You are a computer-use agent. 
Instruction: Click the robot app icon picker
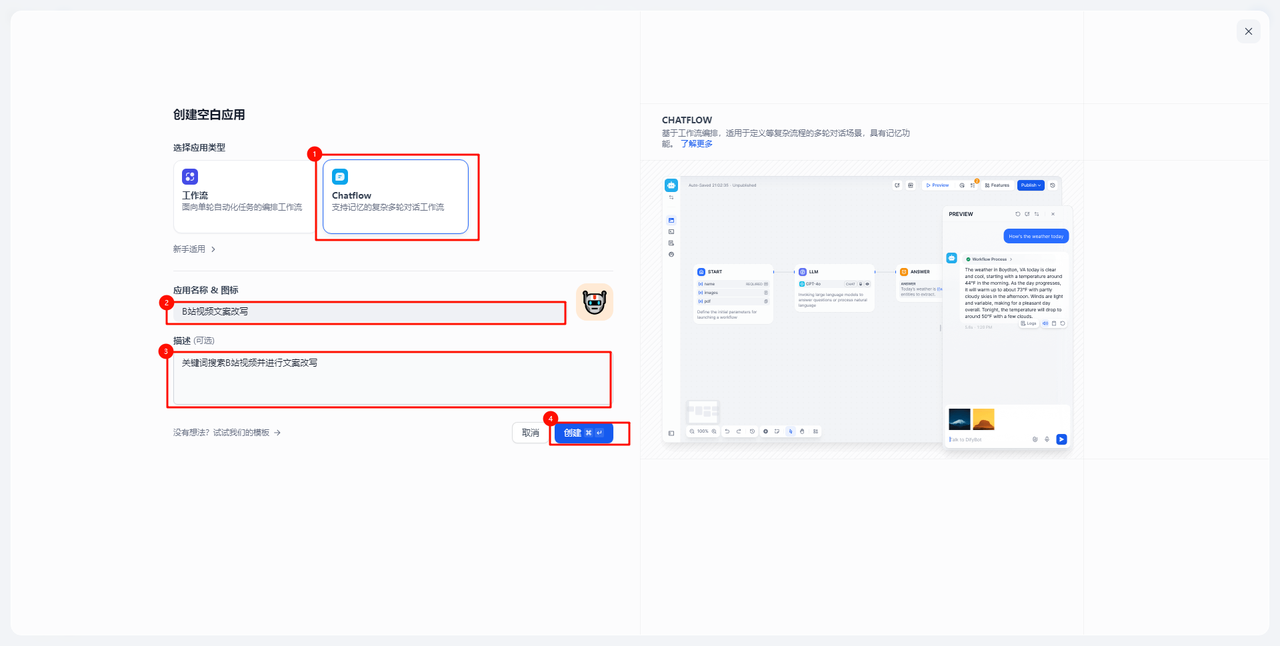tap(594, 303)
